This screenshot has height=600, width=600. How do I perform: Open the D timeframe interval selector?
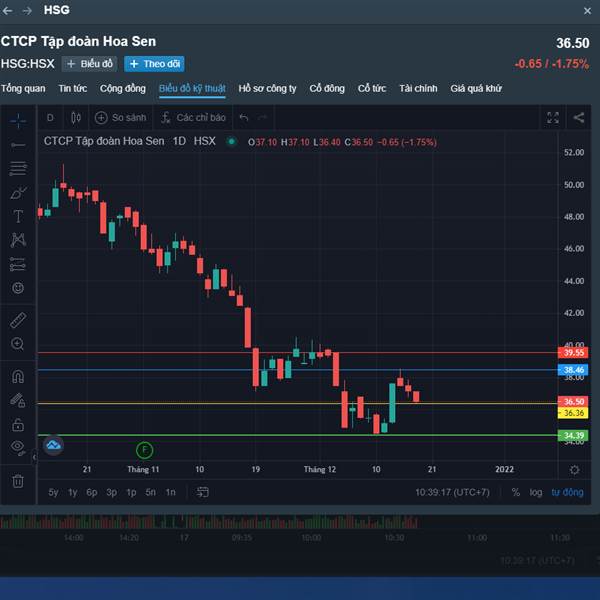tap(50, 118)
